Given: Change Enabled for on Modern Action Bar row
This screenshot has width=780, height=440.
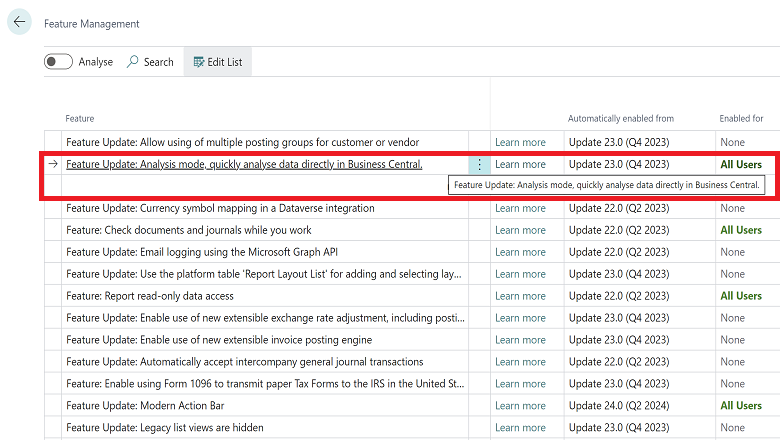Looking at the screenshot, I should pyautogui.click(x=741, y=406).
